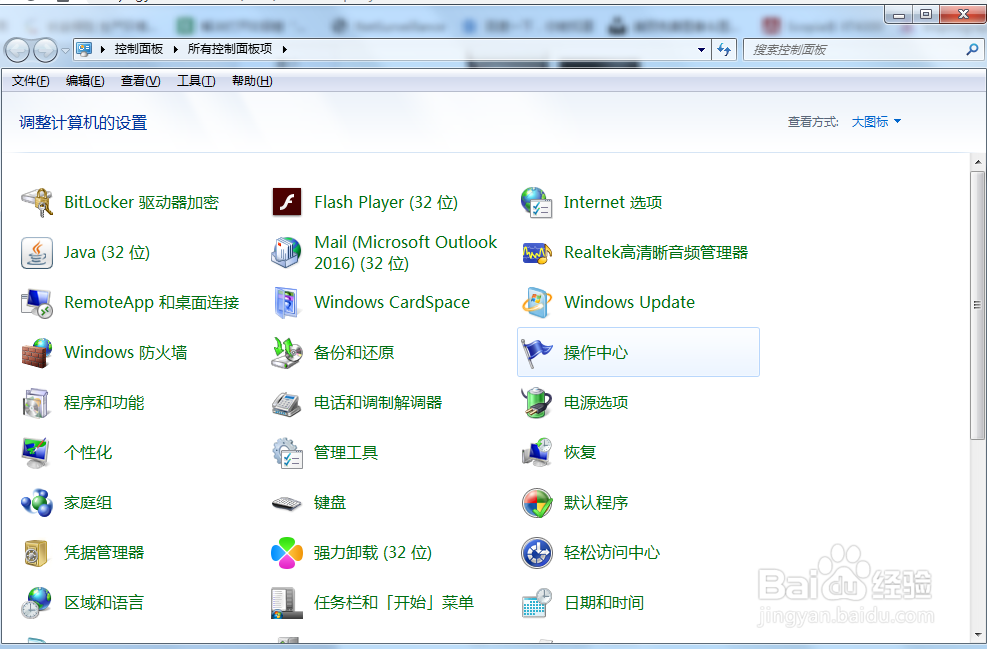The height and width of the screenshot is (649, 987).
Task: Click the 控制面板 breadcrumb
Action: (x=138, y=49)
